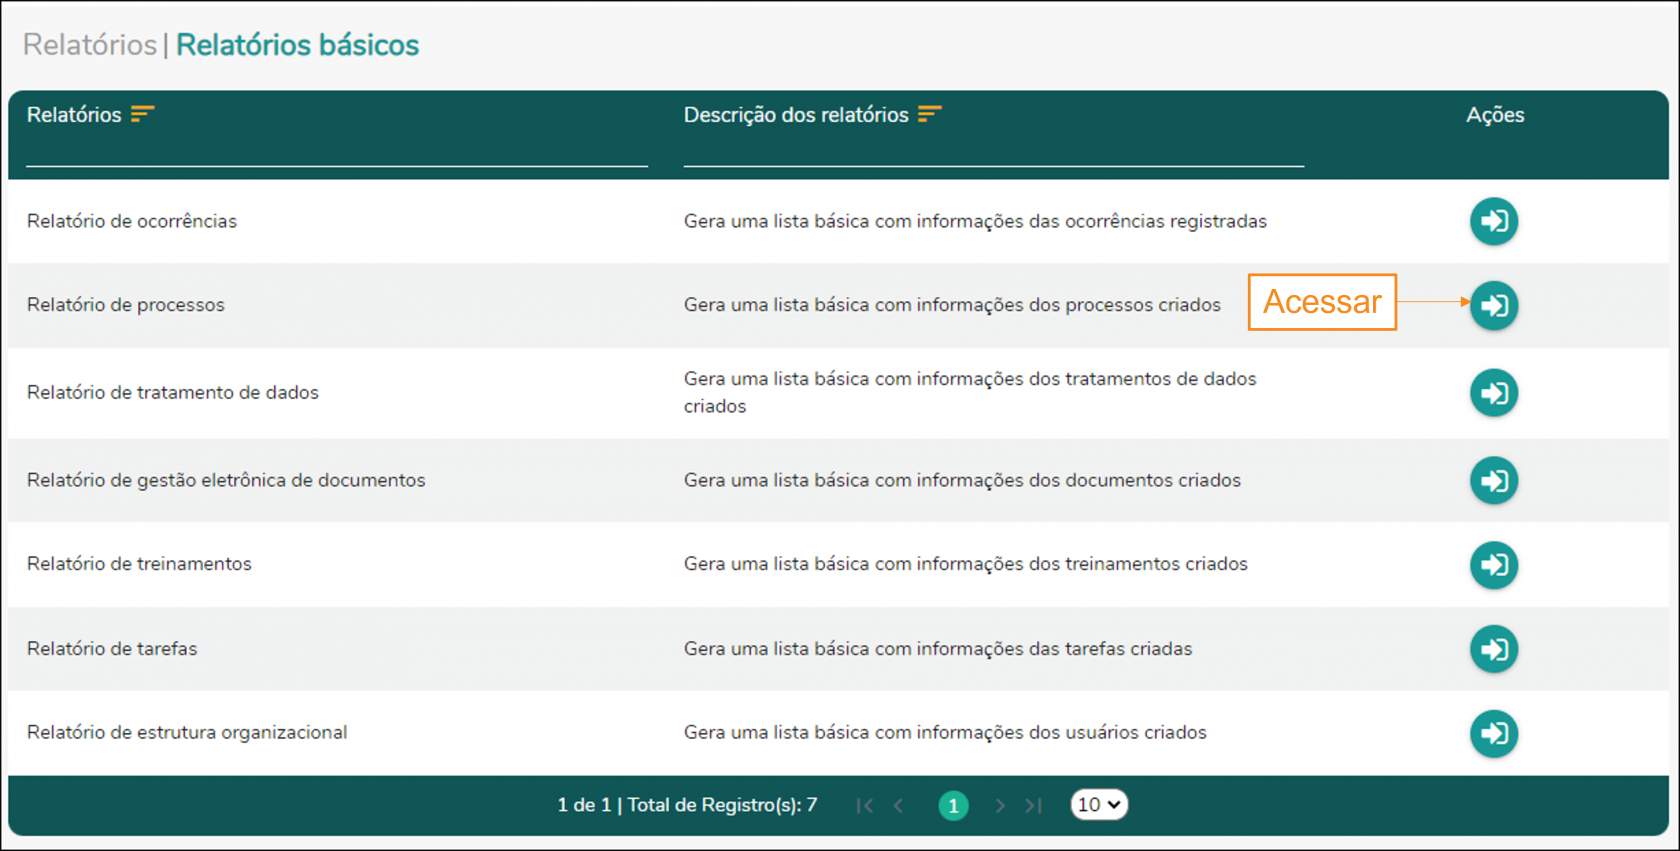
Task: Click the Ações column header
Action: [1495, 115]
